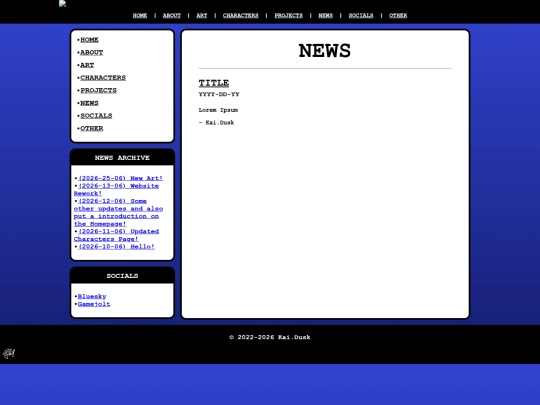Click the copyright "© 2022-2026 Kai.Dusk" text

pyautogui.click(x=270, y=337)
